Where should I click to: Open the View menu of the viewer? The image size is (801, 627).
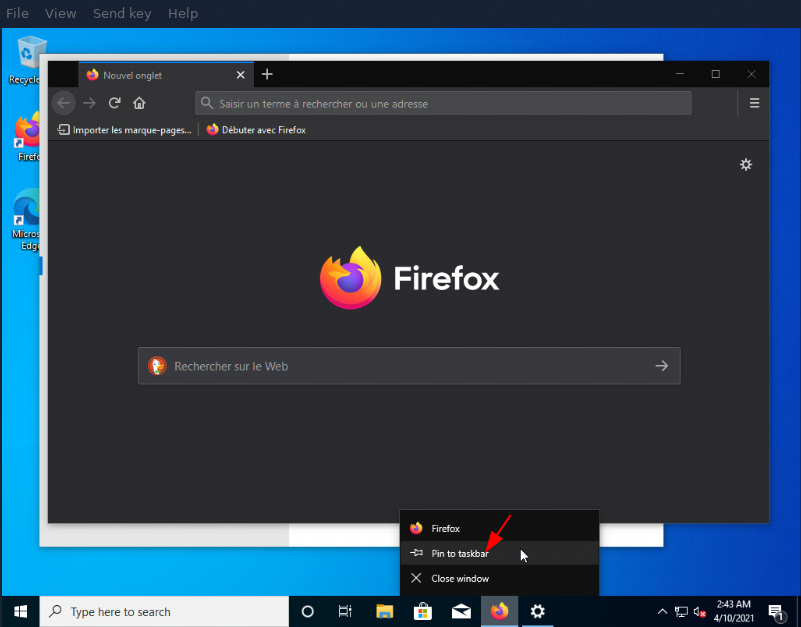tap(60, 13)
